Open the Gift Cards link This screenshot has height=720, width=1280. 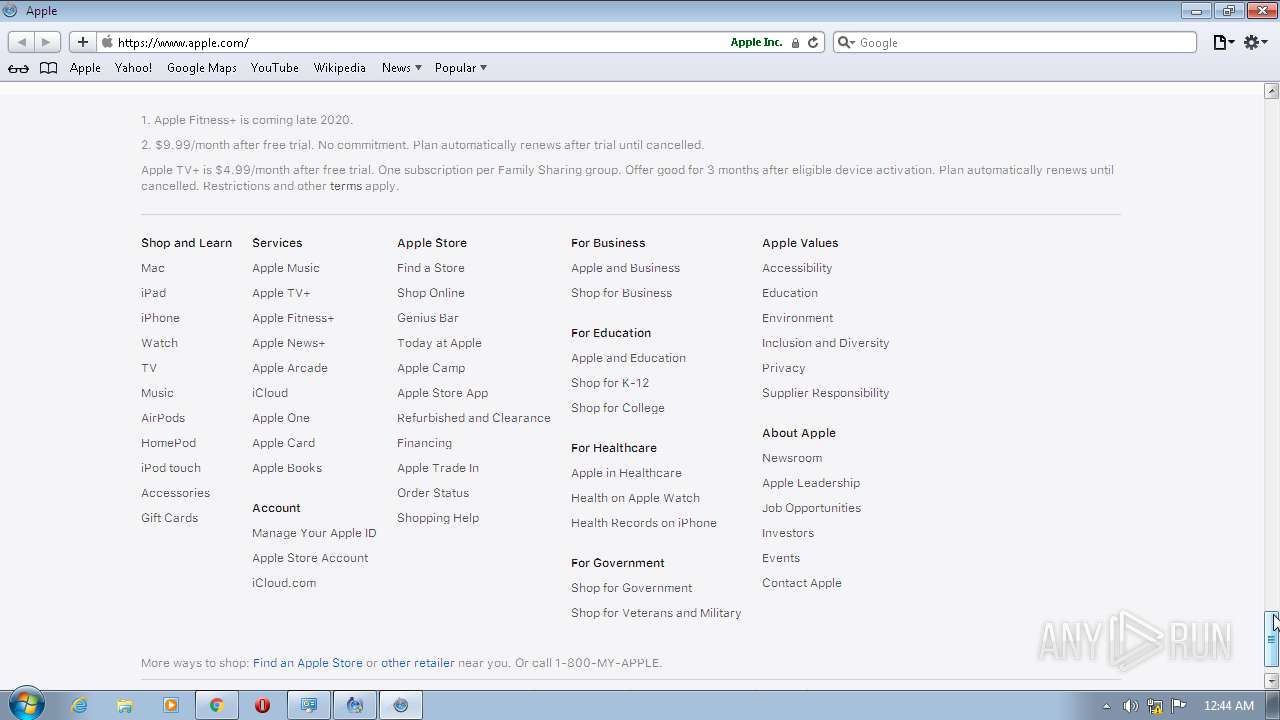point(169,518)
